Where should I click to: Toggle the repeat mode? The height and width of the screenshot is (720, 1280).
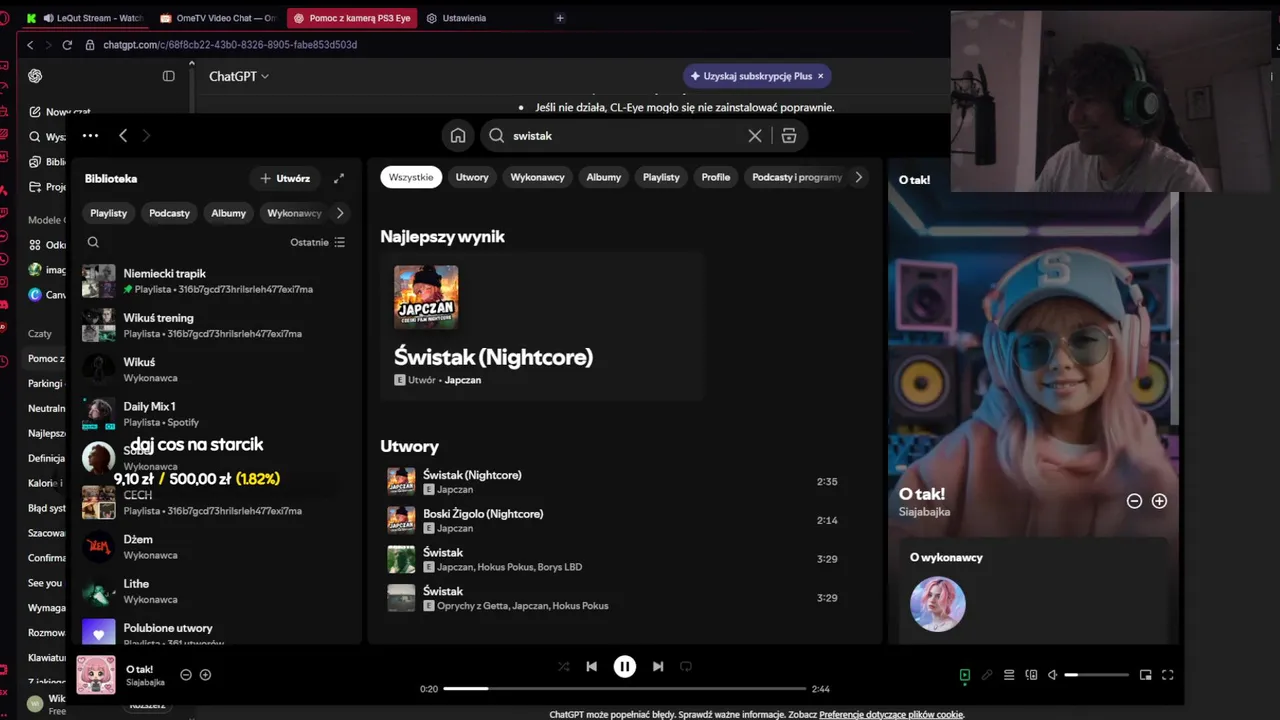pyautogui.click(x=686, y=666)
